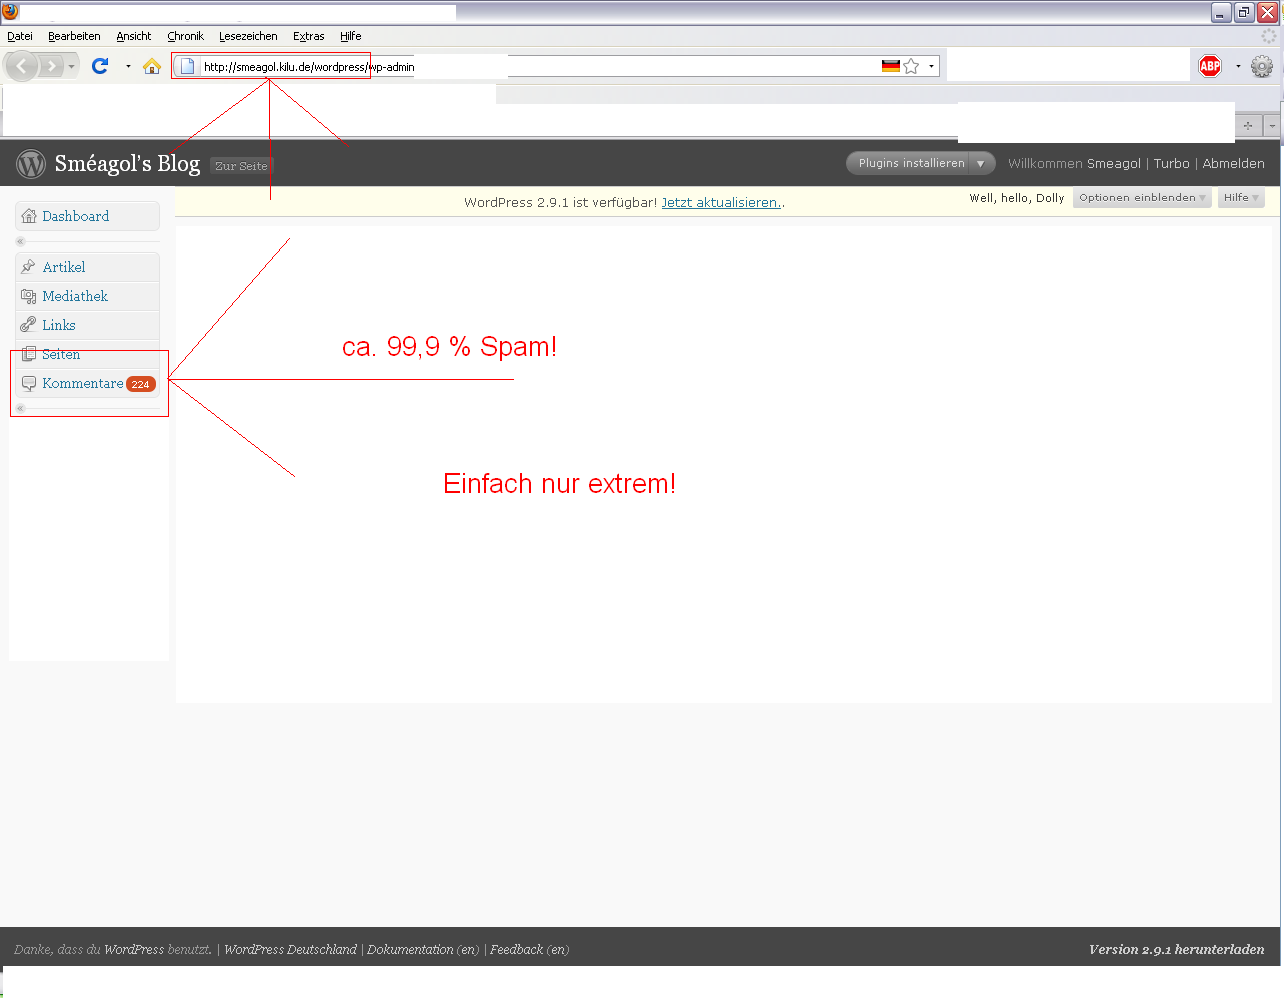The width and height of the screenshot is (1284, 998).
Task: Open the Bearbeiten menu
Action: click(x=74, y=36)
